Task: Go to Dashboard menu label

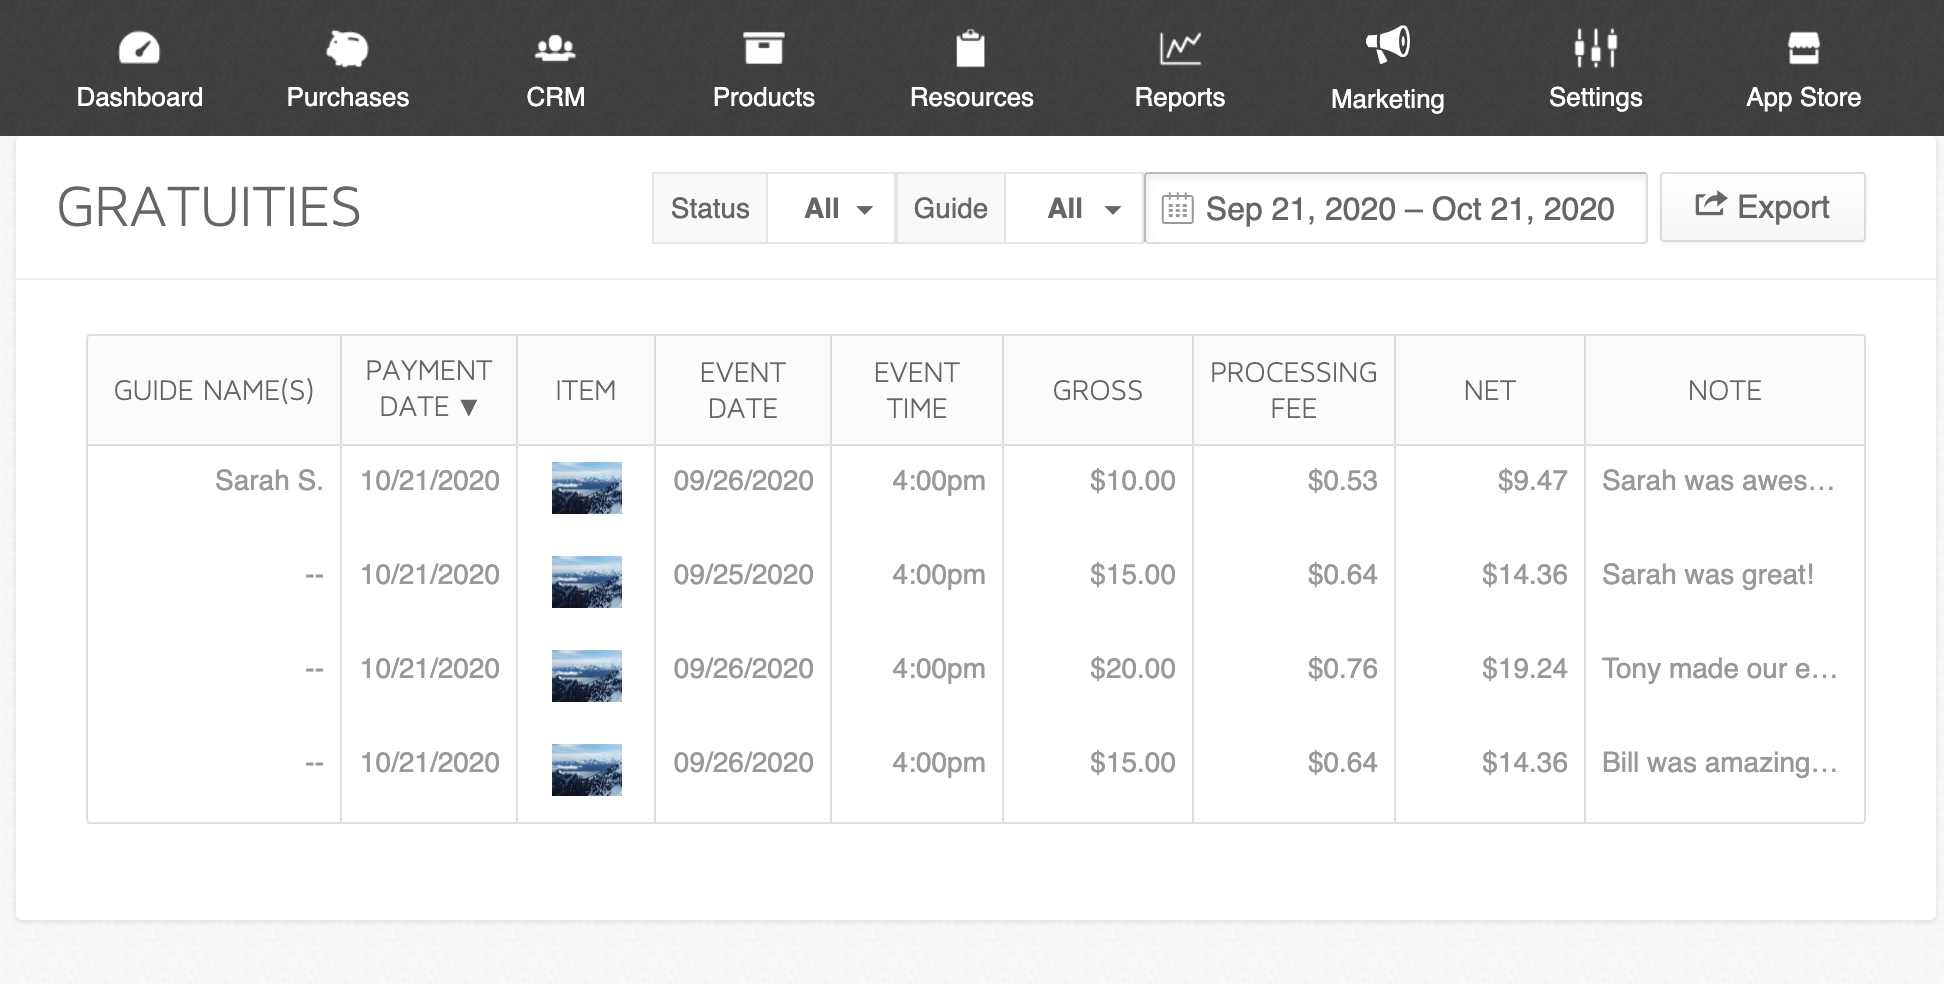Action: (x=139, y=97)
